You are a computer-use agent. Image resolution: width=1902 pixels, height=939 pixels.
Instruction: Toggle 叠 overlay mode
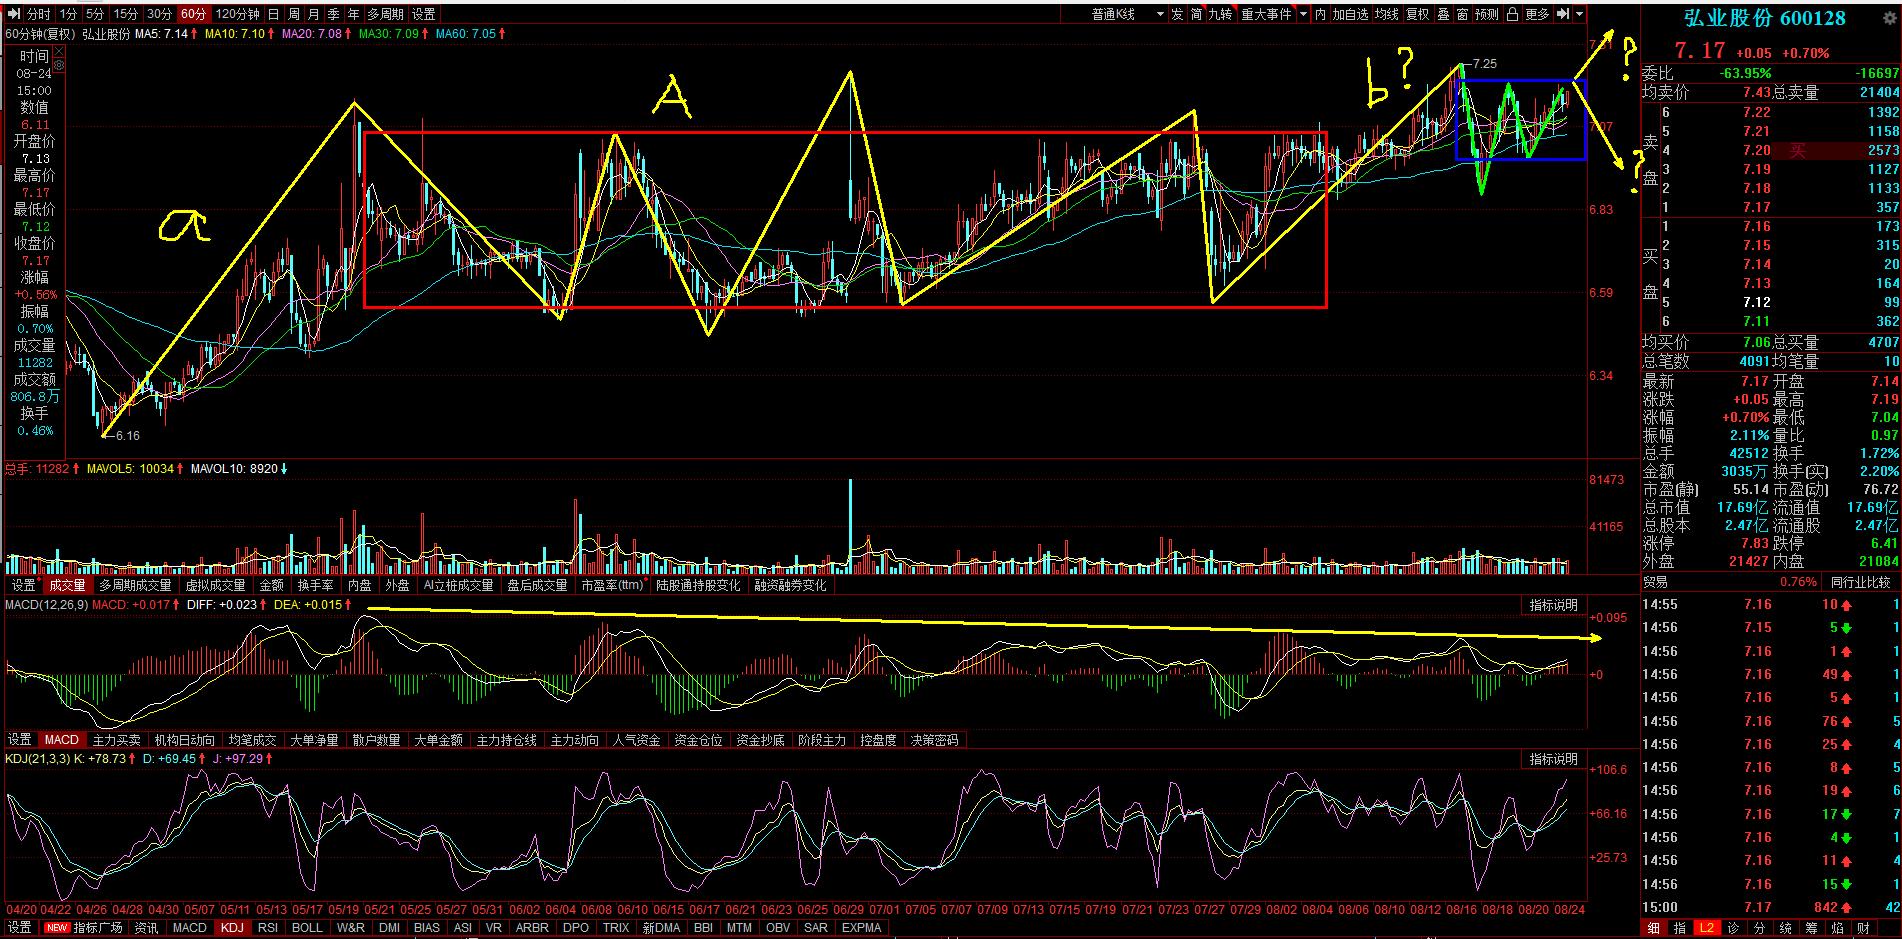click(x=1443, y=14)
